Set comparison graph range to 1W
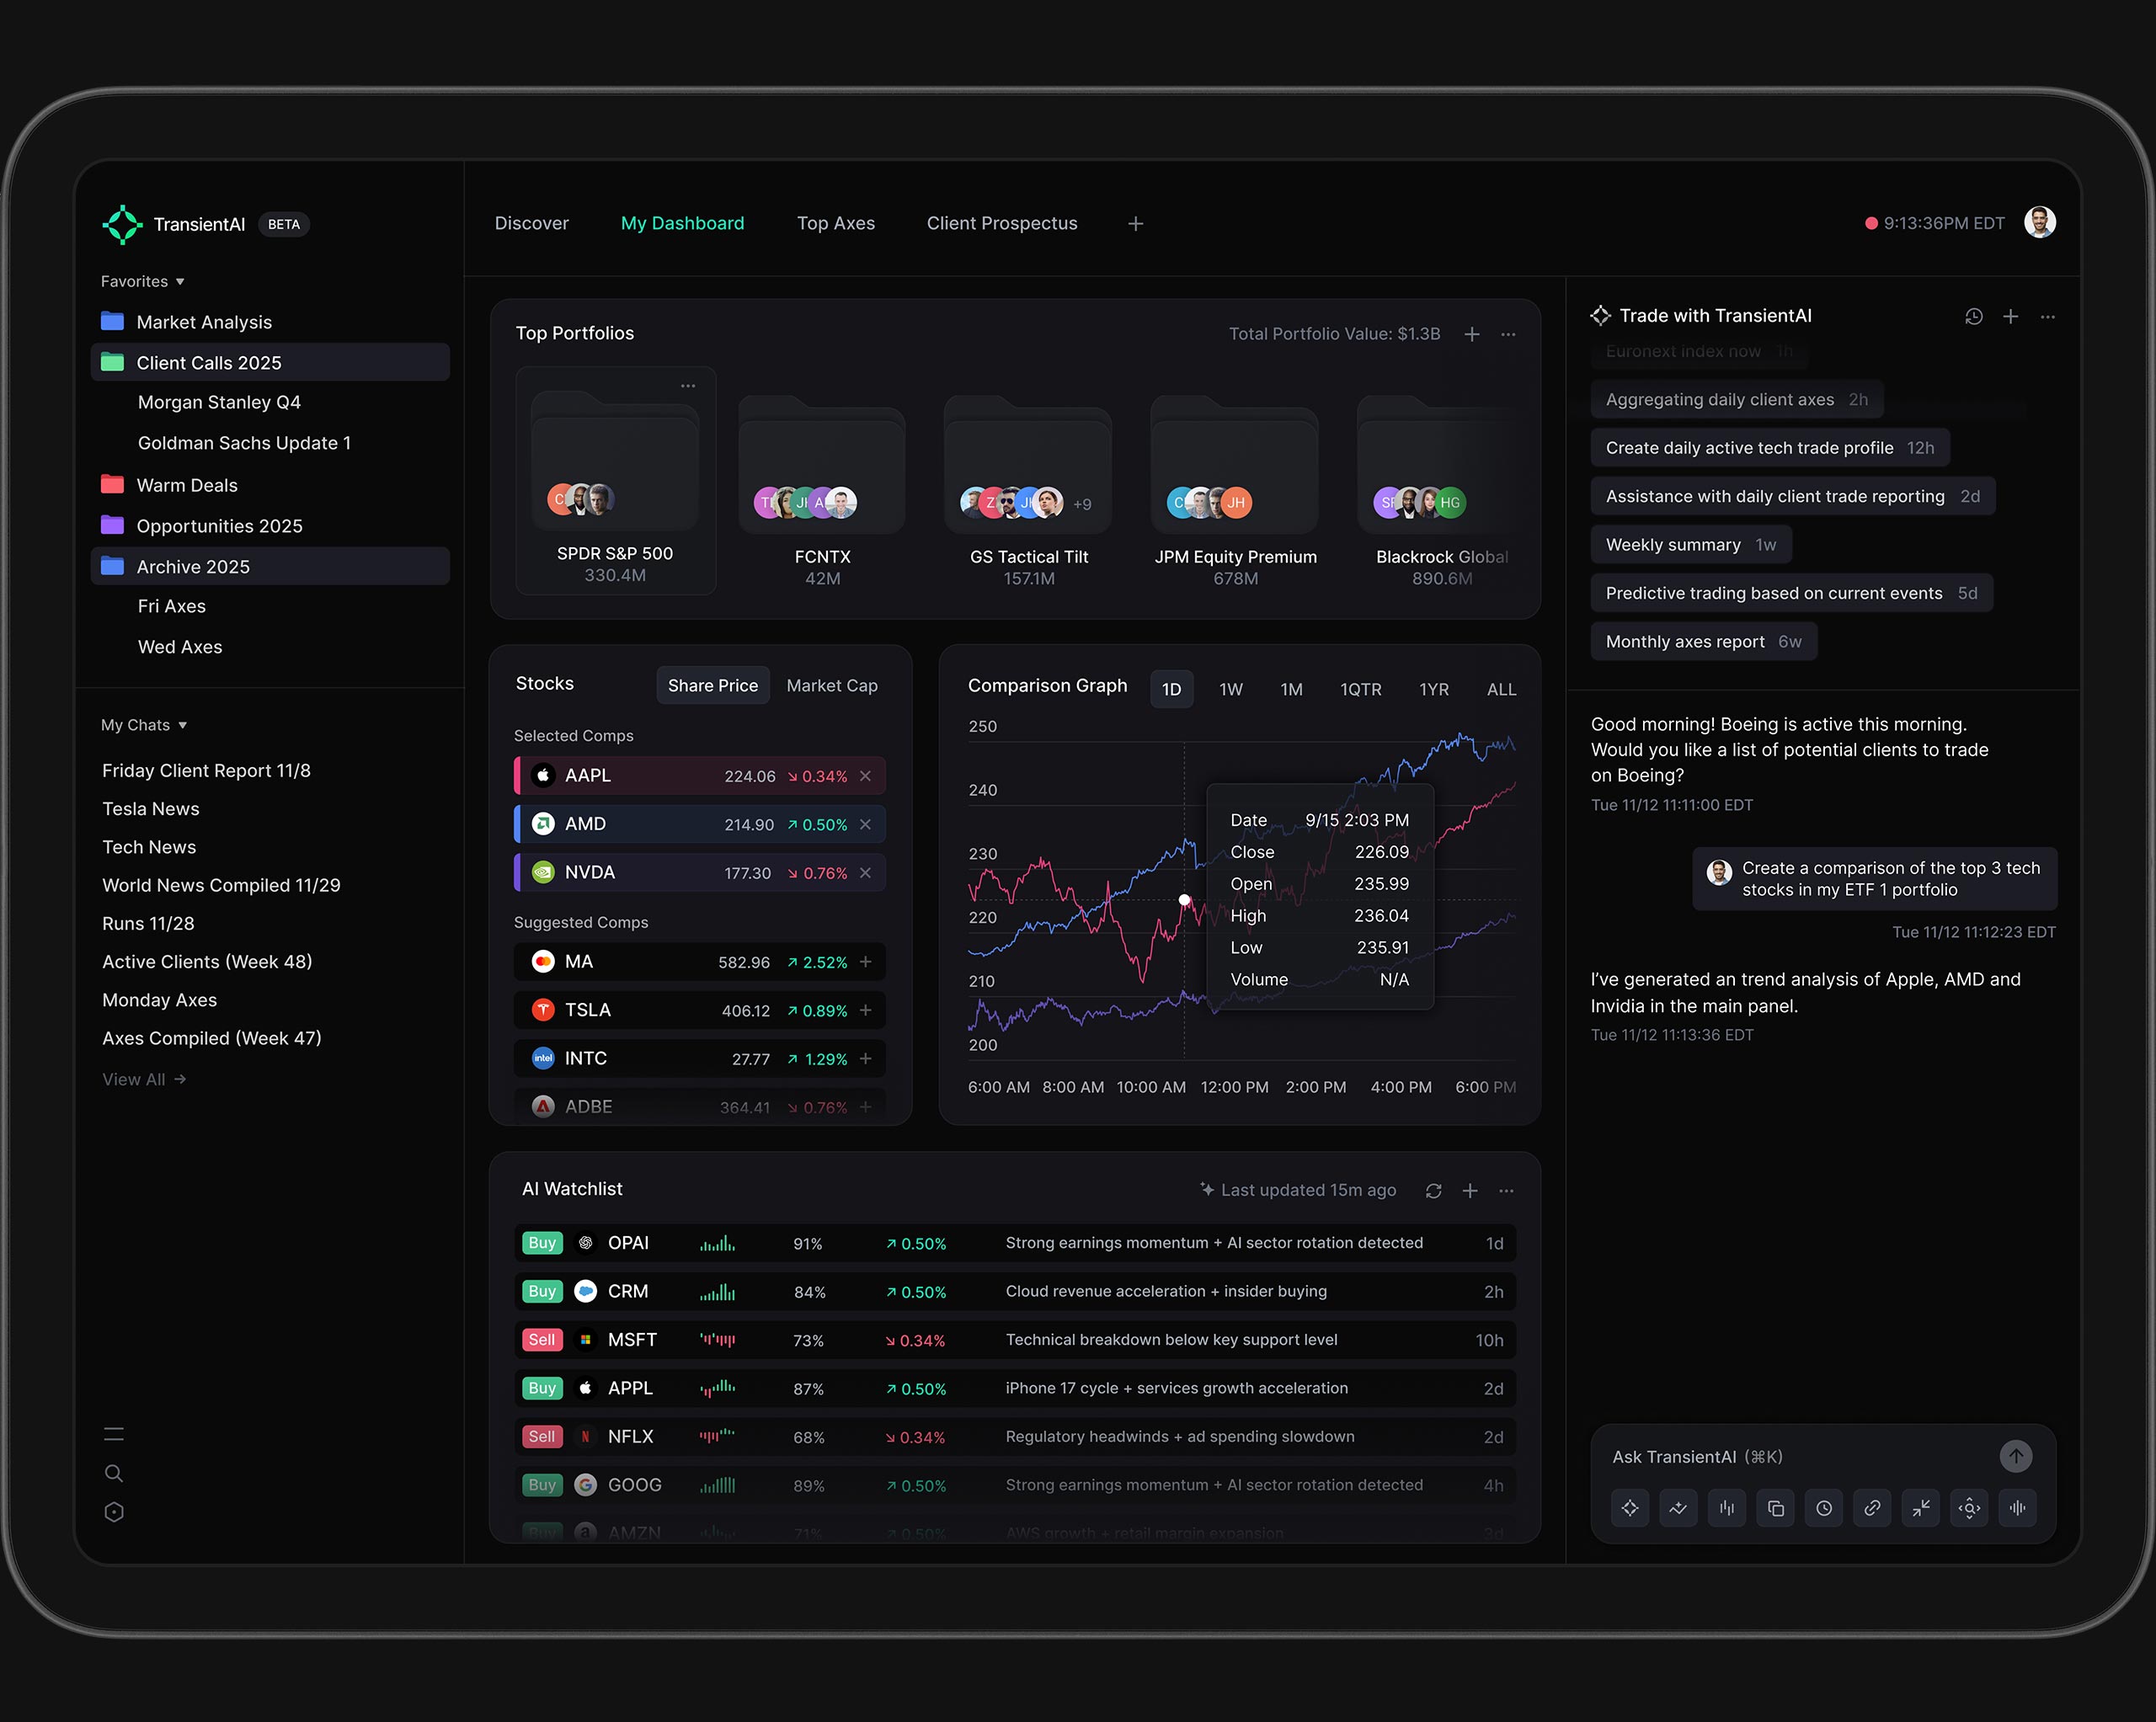The height and width of the screenshot is (1722, 2156). pyautogui.click(x=1230, y=690)
